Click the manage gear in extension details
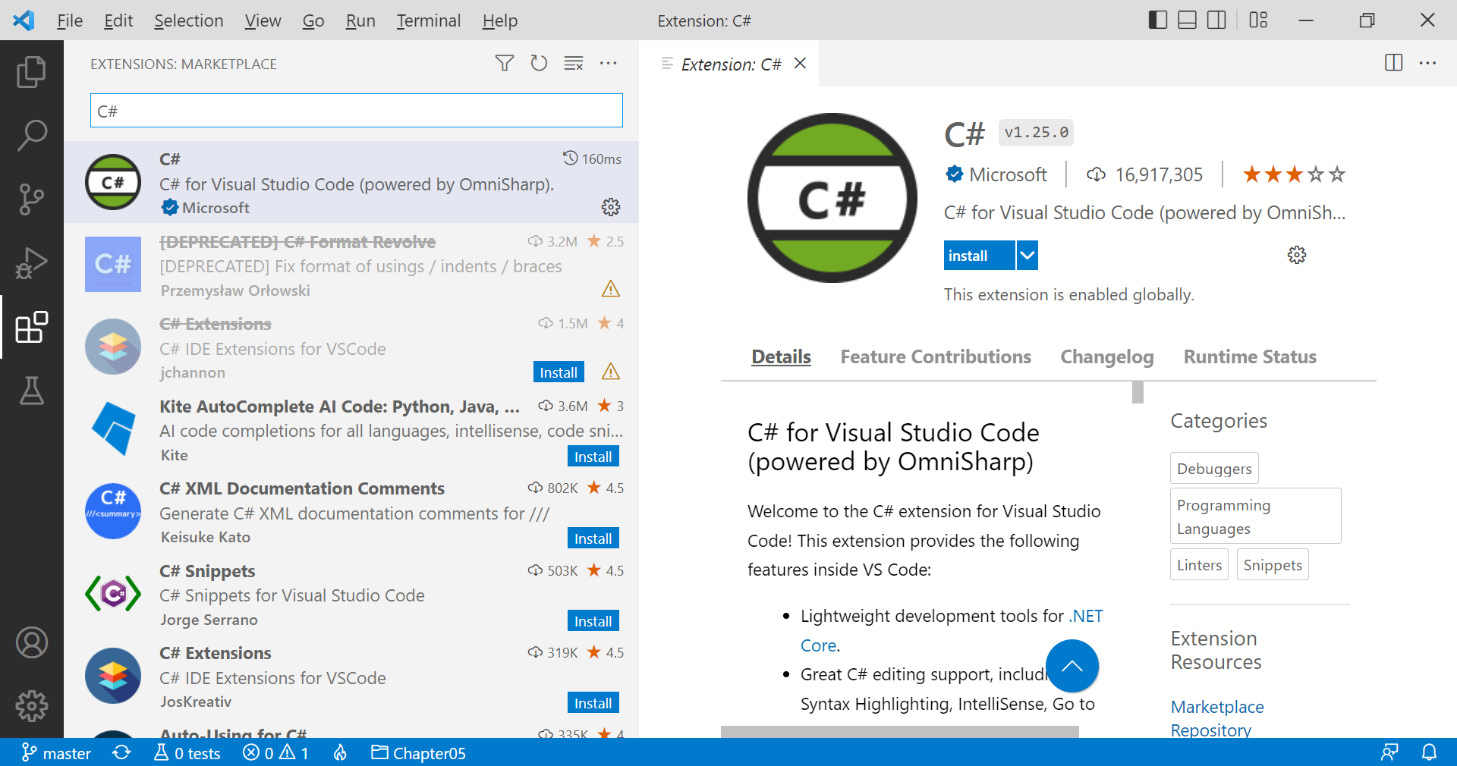 (x=1297, y=255)
